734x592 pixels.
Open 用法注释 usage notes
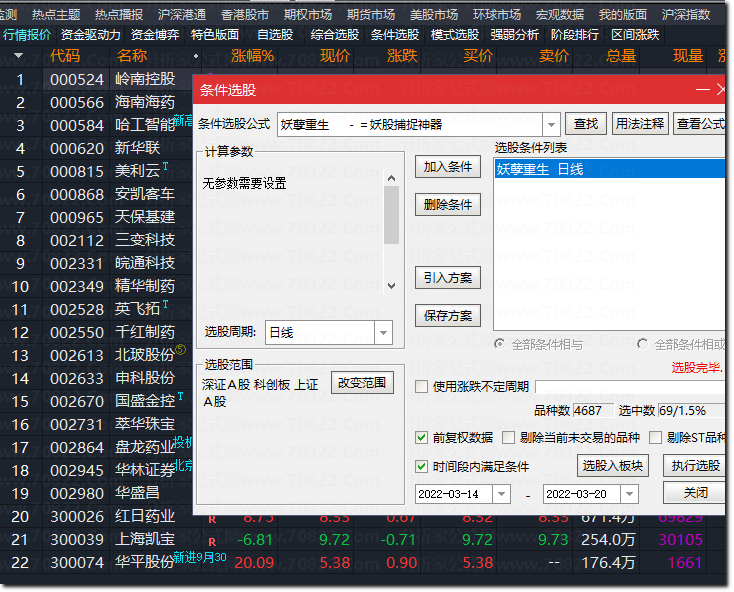(639, 124)
